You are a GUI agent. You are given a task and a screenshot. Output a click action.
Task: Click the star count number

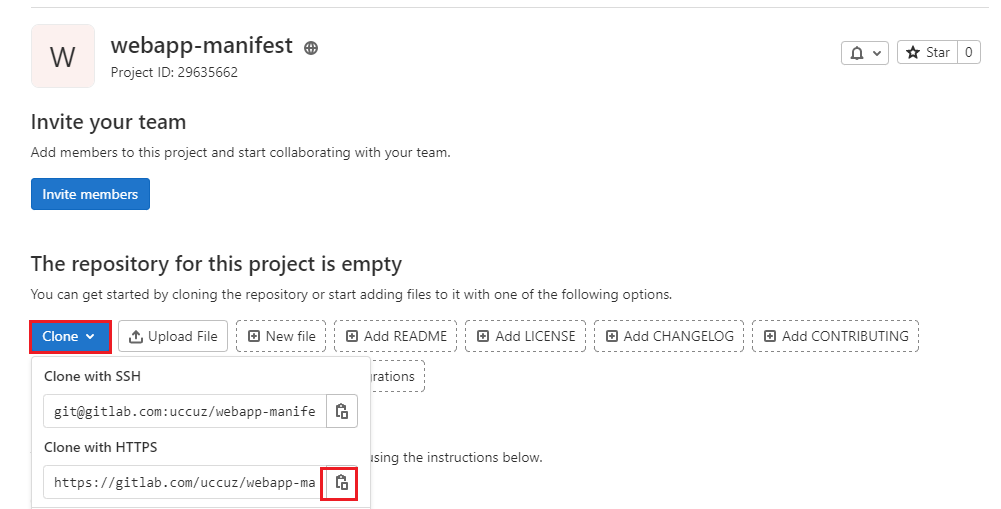pos(969,53)
